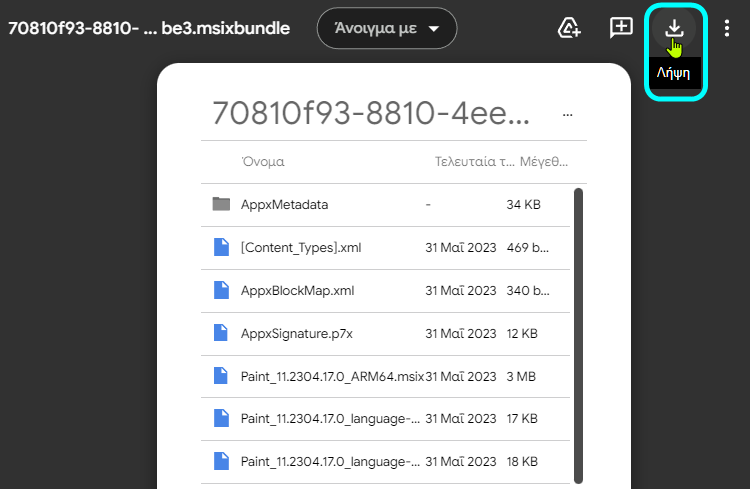This screenshot has width=750, height=489.
Task: Click the 12 KB size of AppxSignature.p7x
Action: [522, 333]
